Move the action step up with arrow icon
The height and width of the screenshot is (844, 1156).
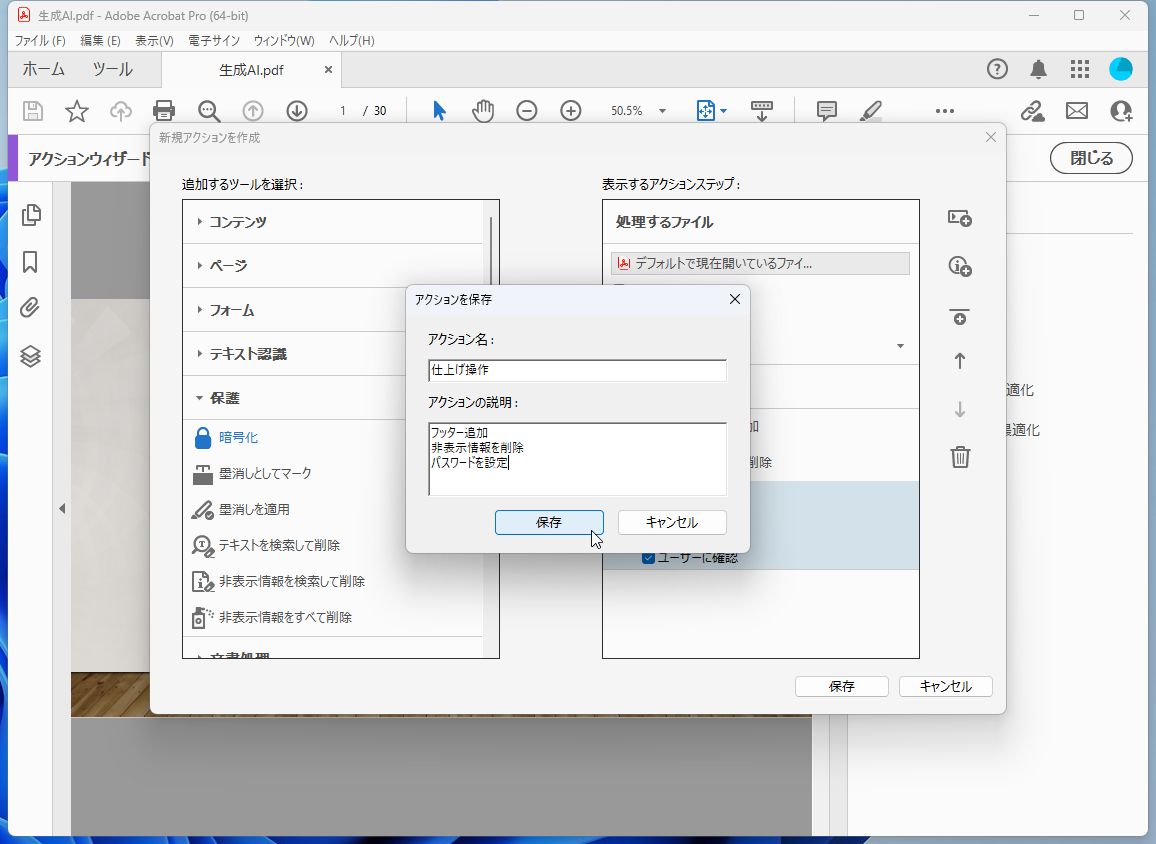(959, 361)
